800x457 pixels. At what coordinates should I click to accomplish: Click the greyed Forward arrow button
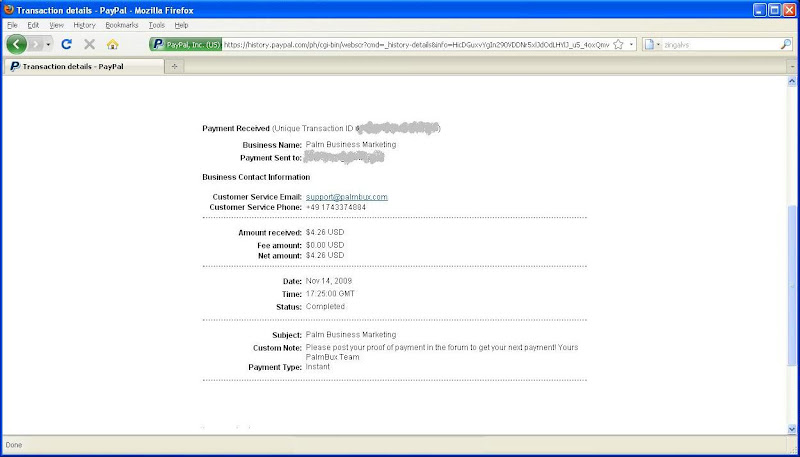pyautogui.click(x=35, y=44)
